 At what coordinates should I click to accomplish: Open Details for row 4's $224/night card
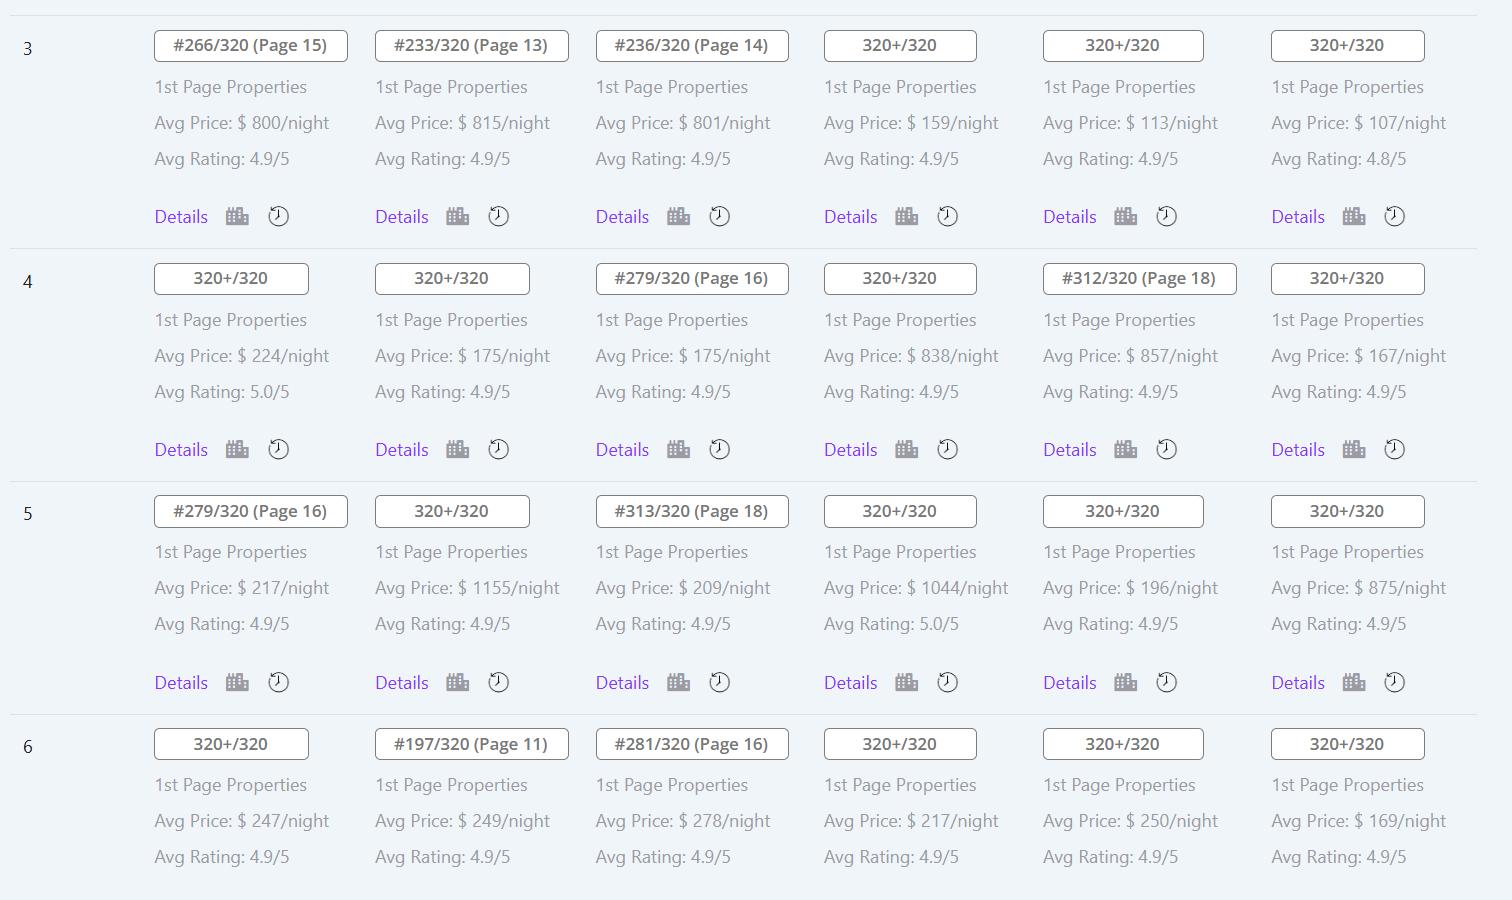click(181, 450)
